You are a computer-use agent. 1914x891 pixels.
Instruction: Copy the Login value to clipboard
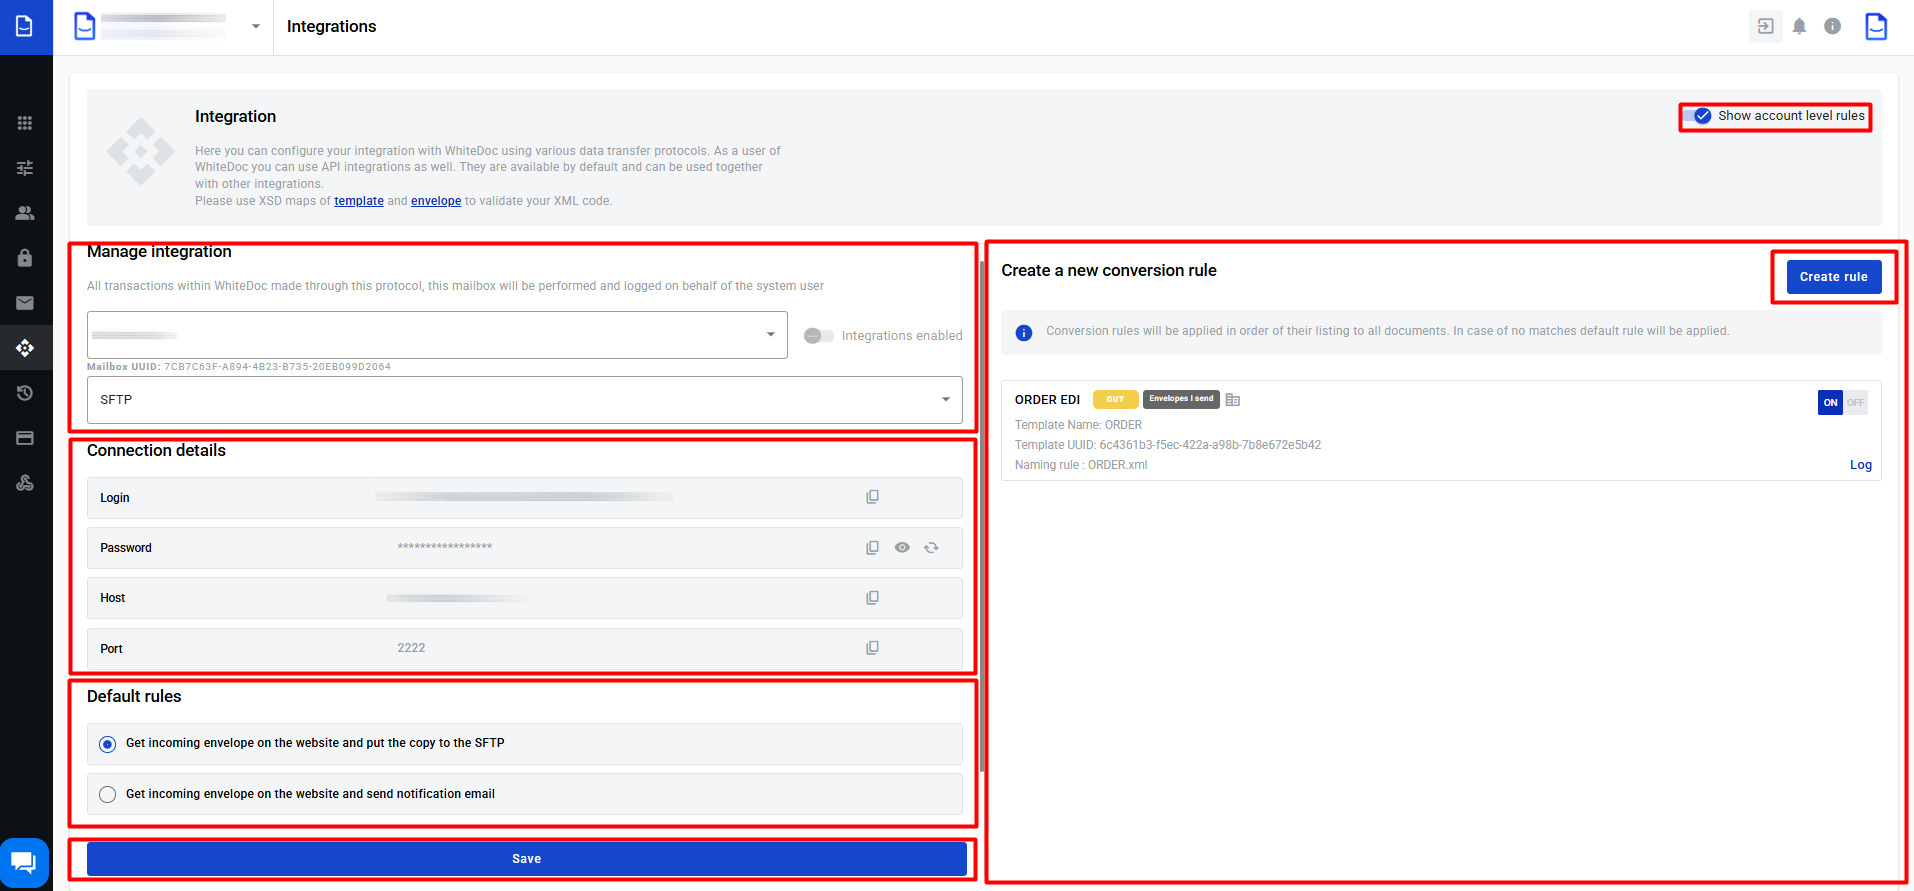click(x=872, y=497)
